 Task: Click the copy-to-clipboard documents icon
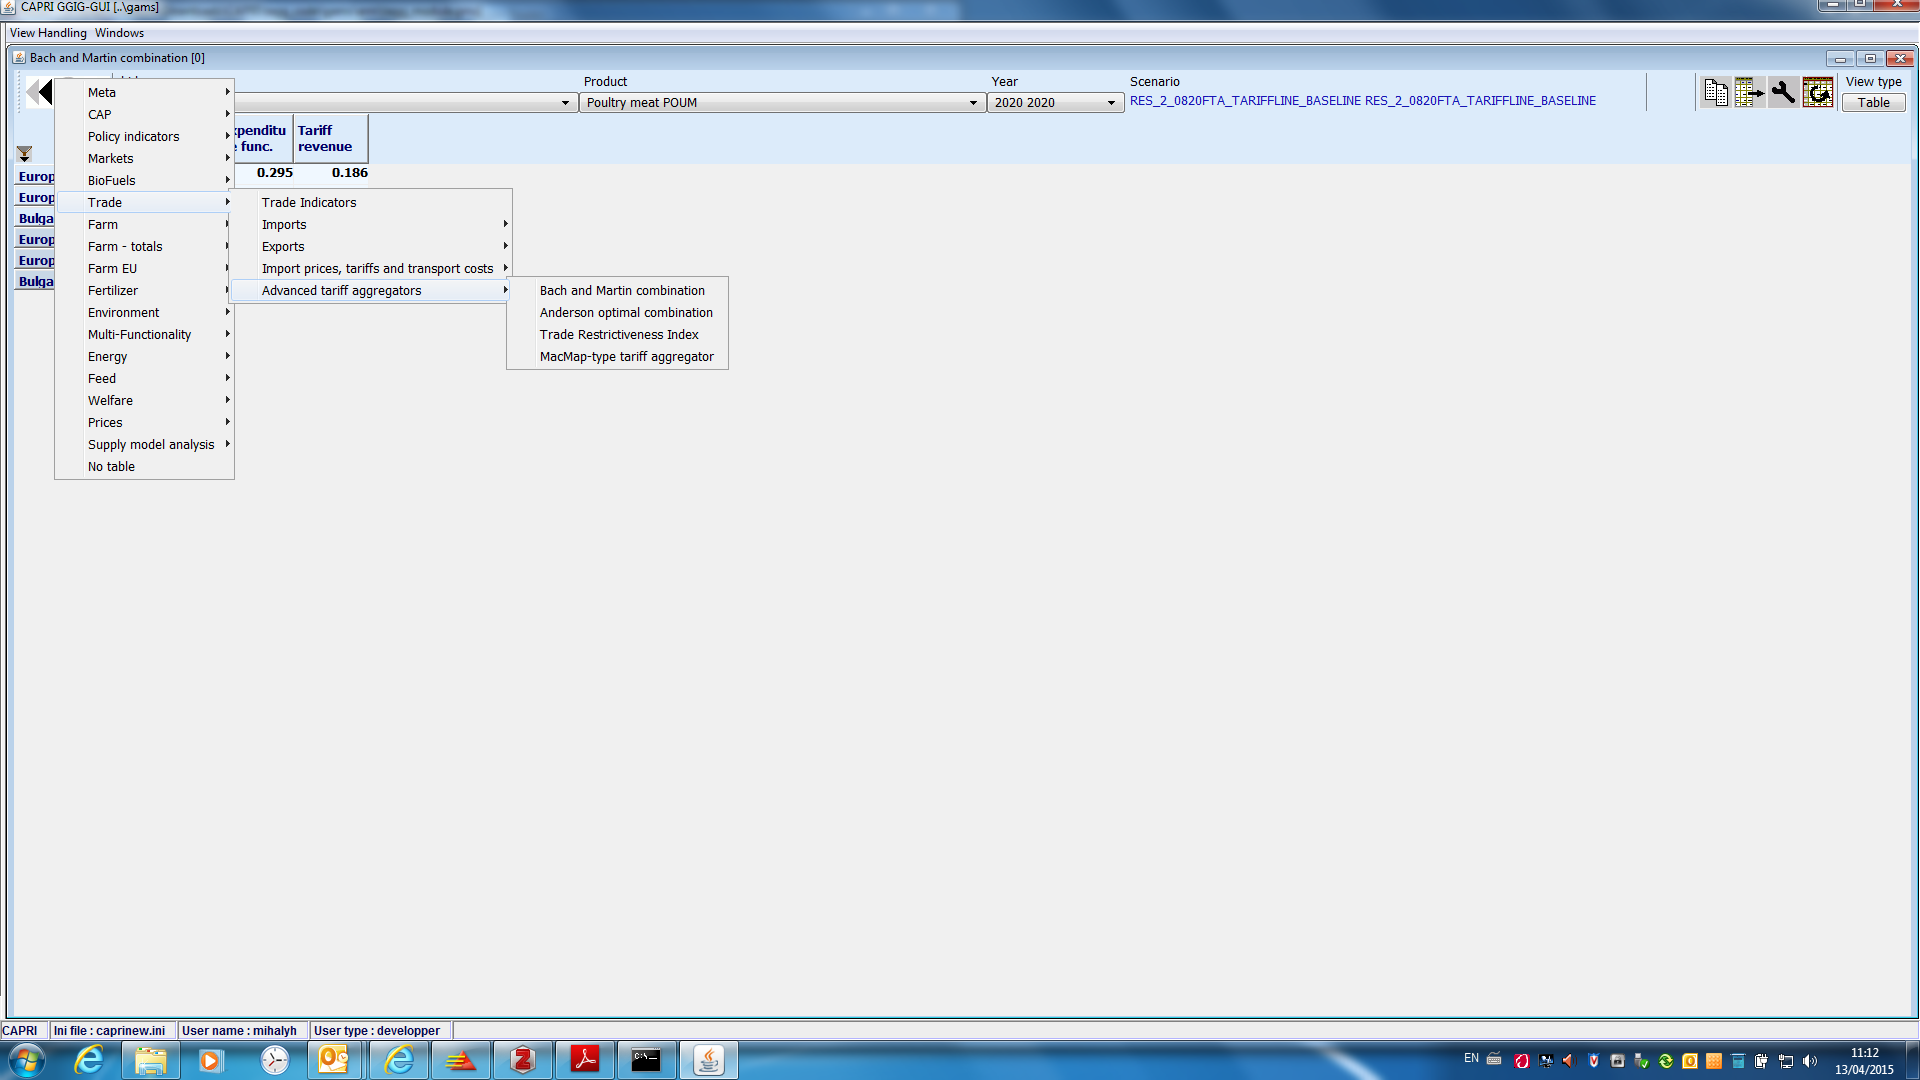tap(1716, 93)
